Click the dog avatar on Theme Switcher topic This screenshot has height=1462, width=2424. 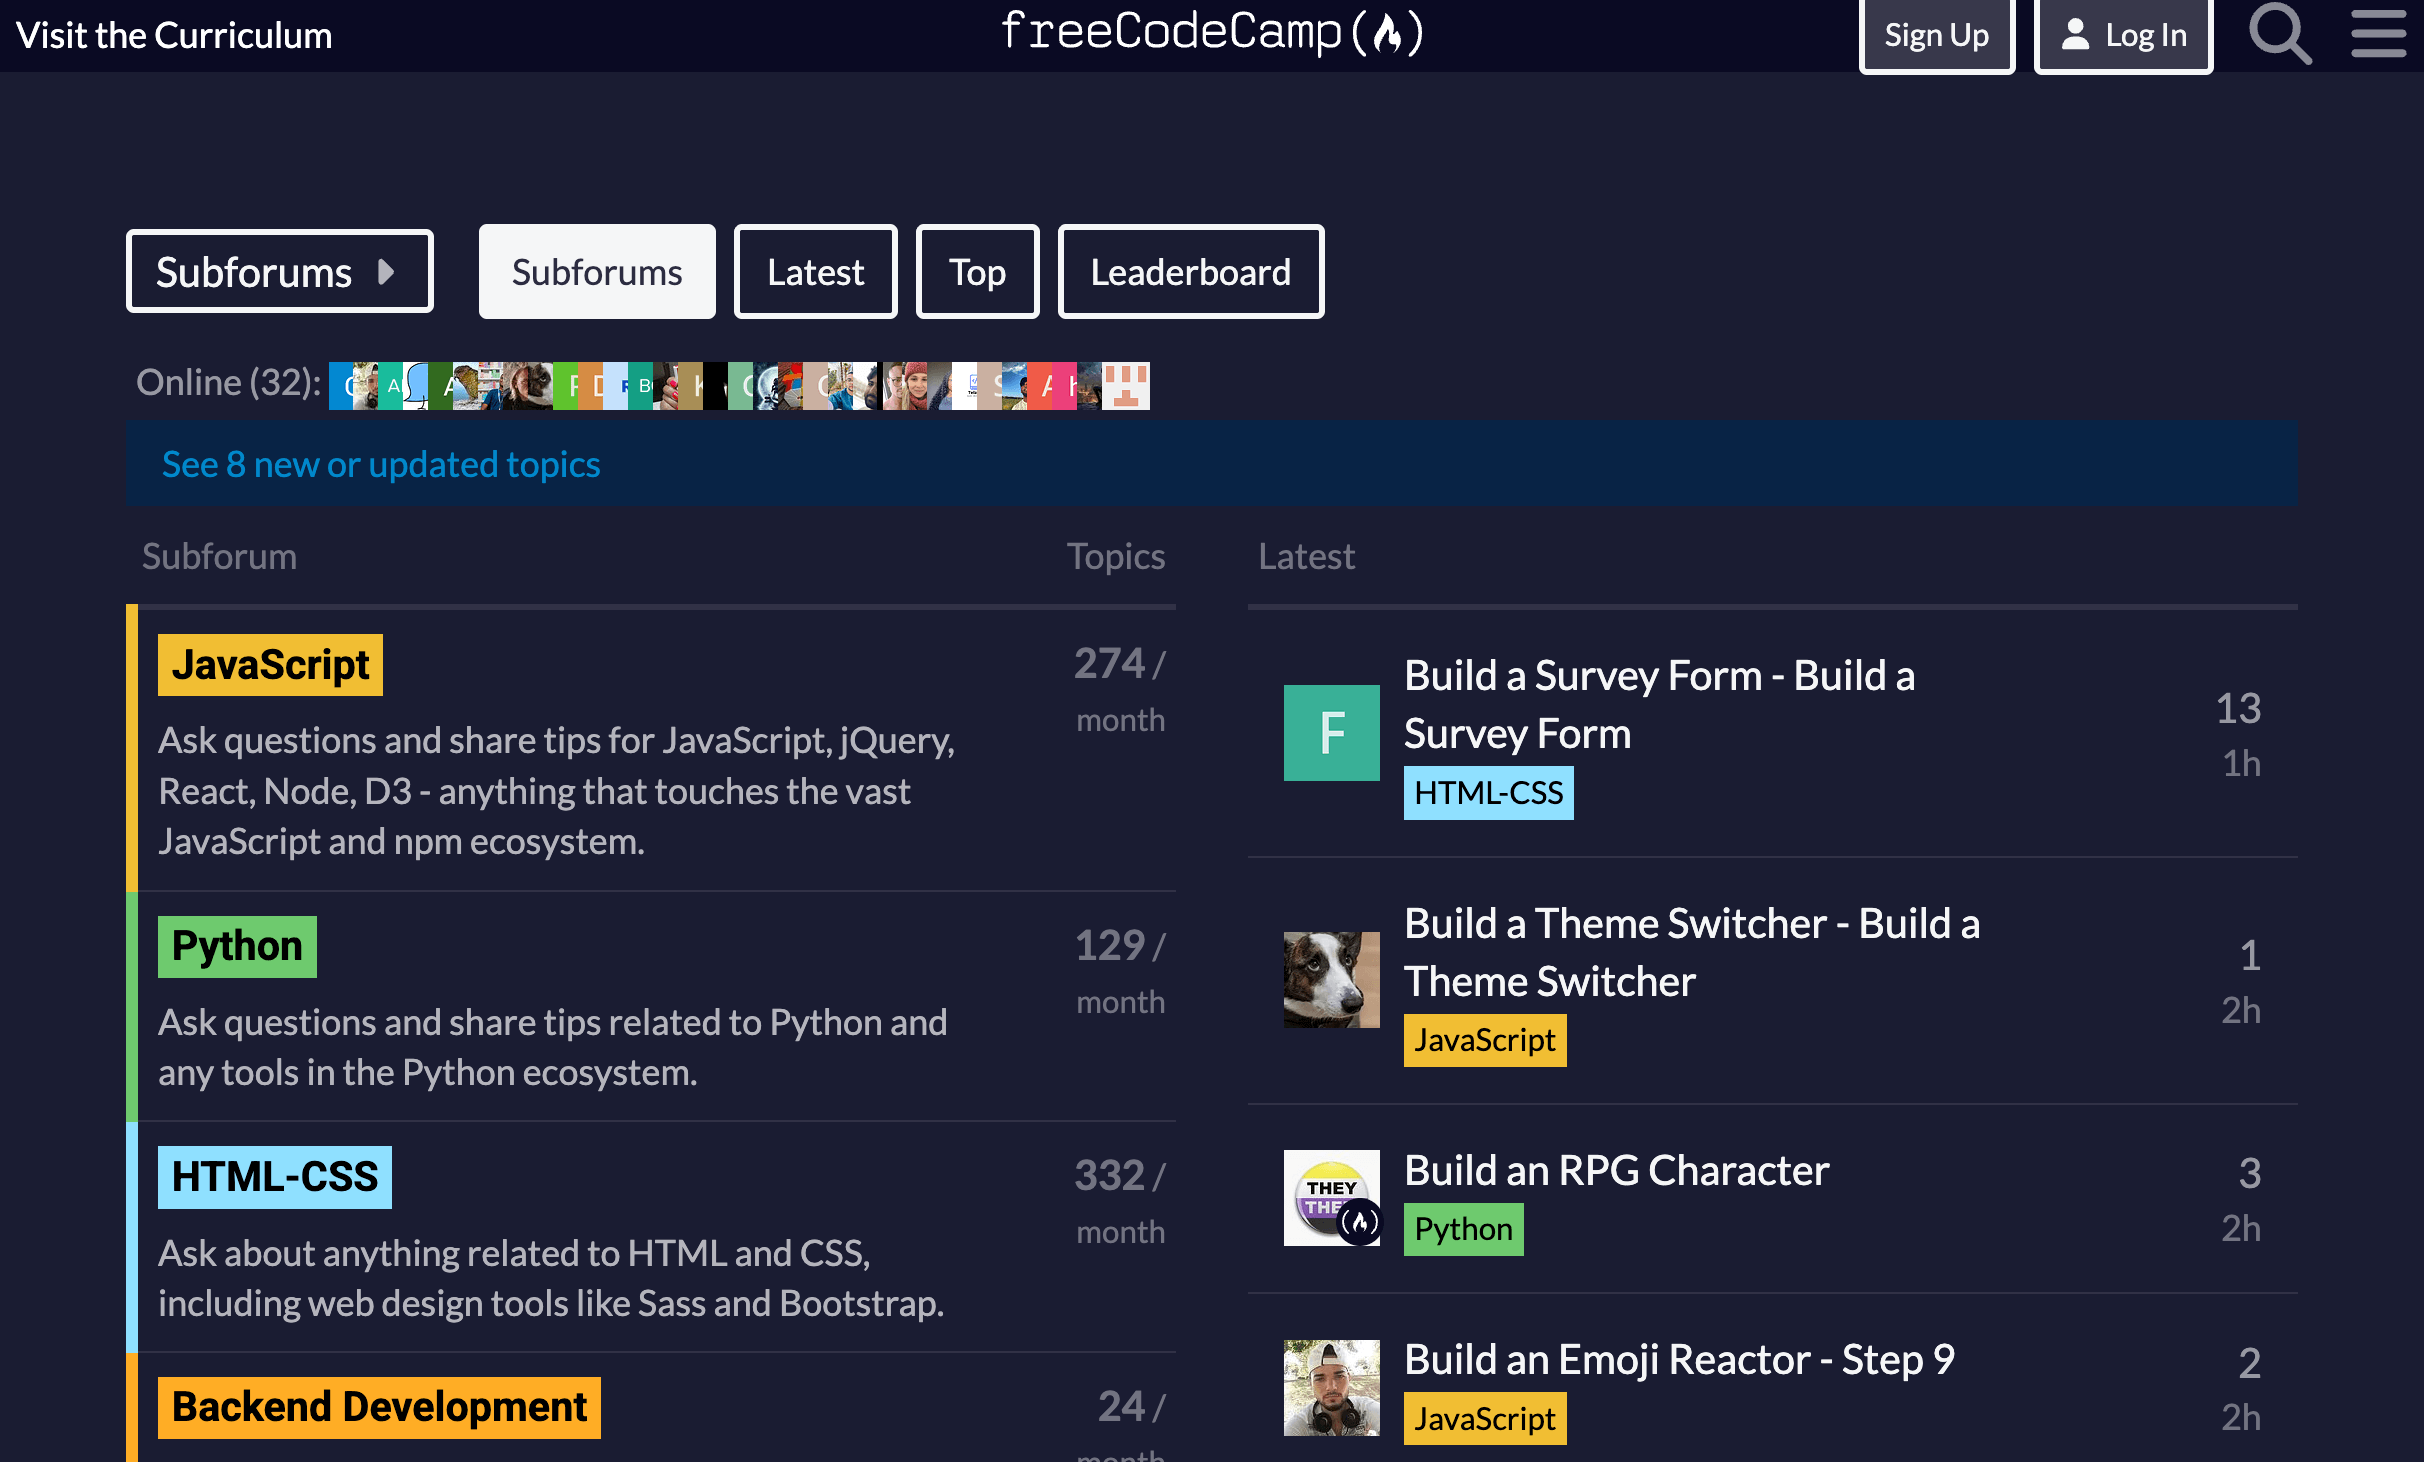tap(1331, 980)
